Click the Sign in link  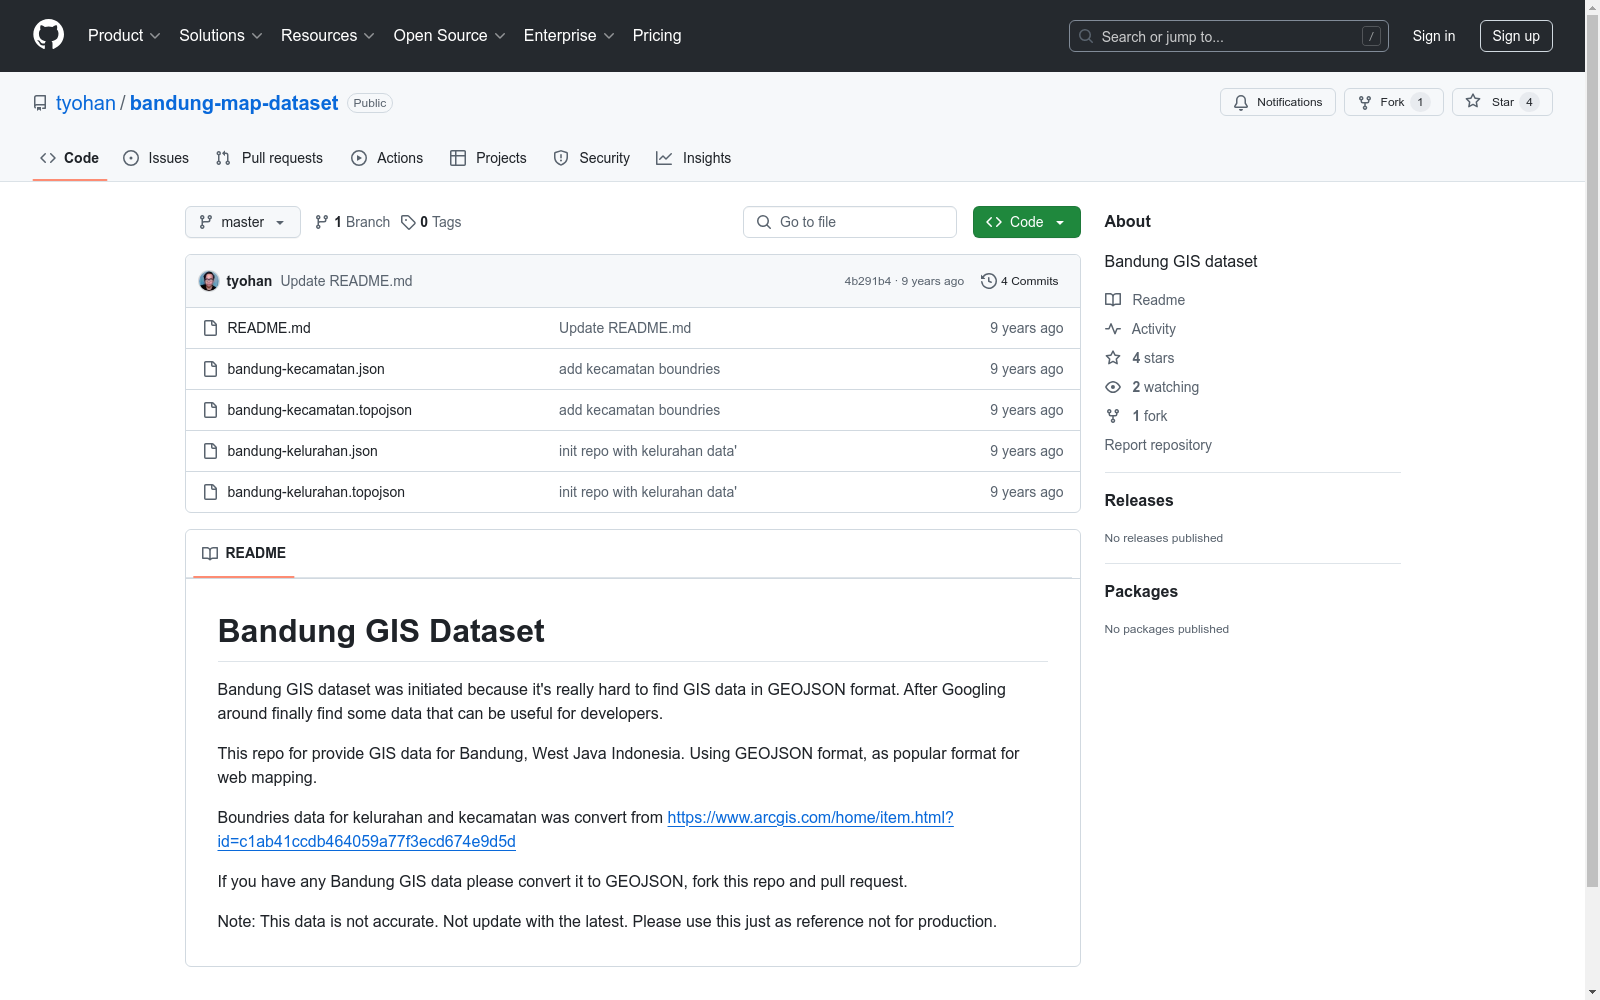[x=1434, y=36]
